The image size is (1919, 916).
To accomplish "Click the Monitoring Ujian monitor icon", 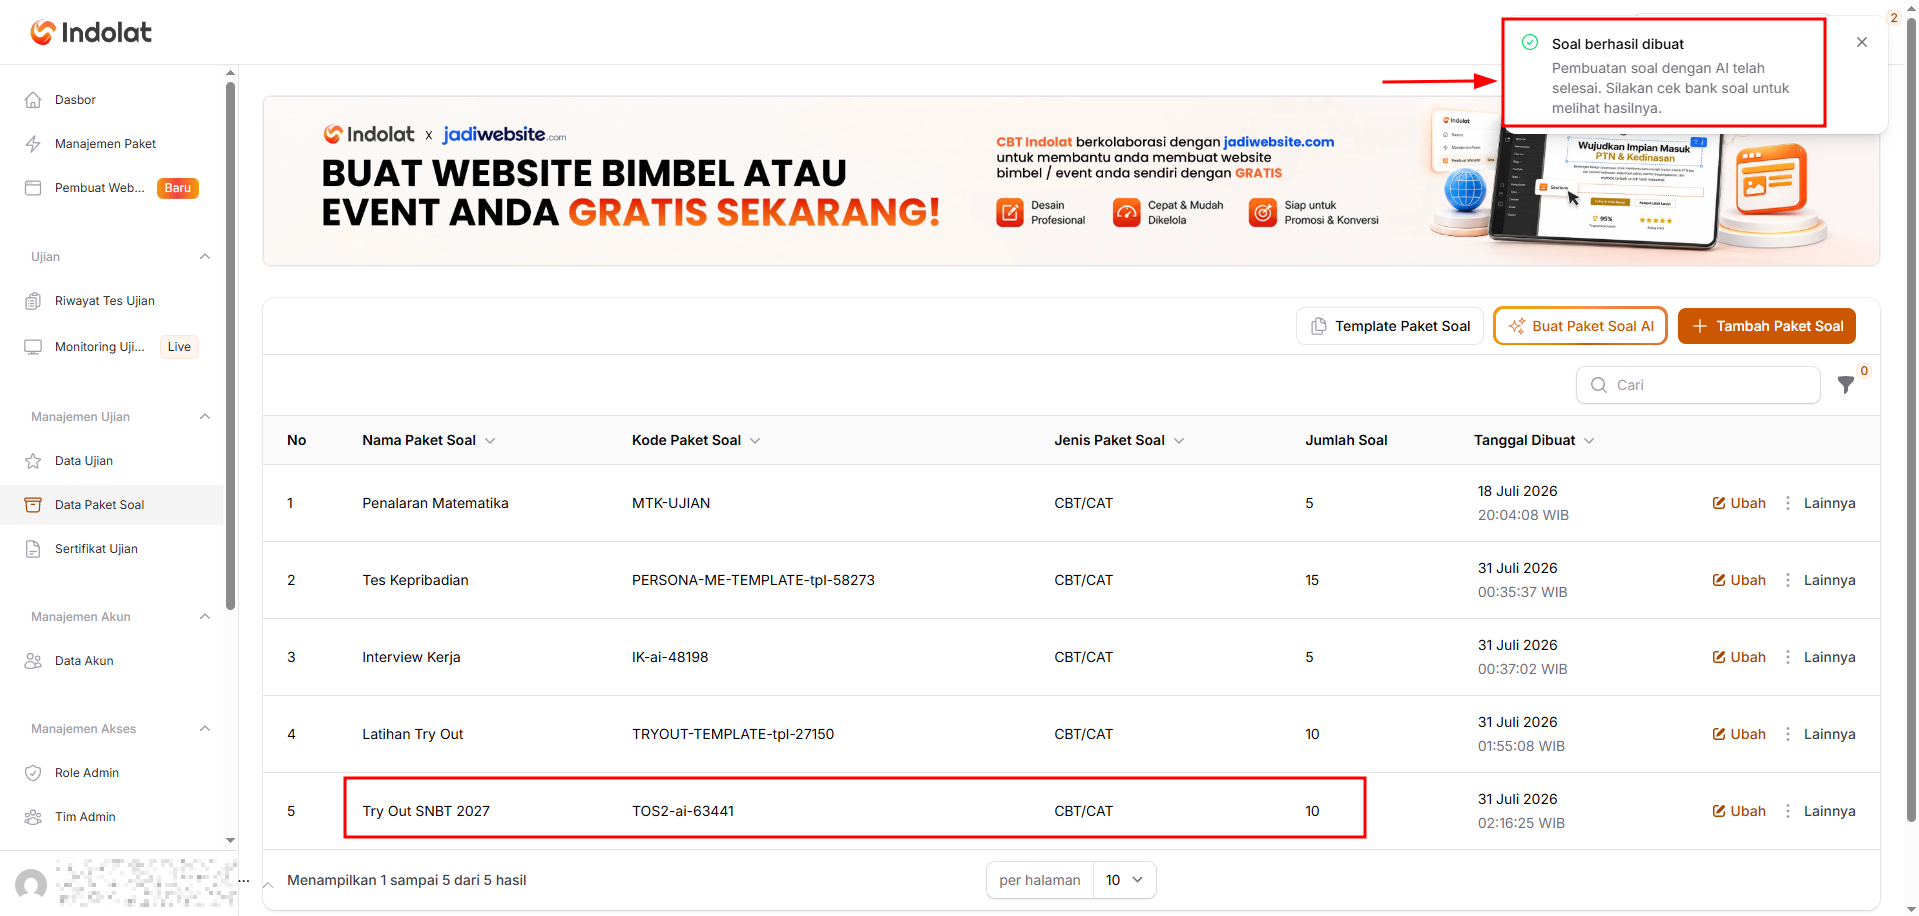I will click(x=33, y=347).
